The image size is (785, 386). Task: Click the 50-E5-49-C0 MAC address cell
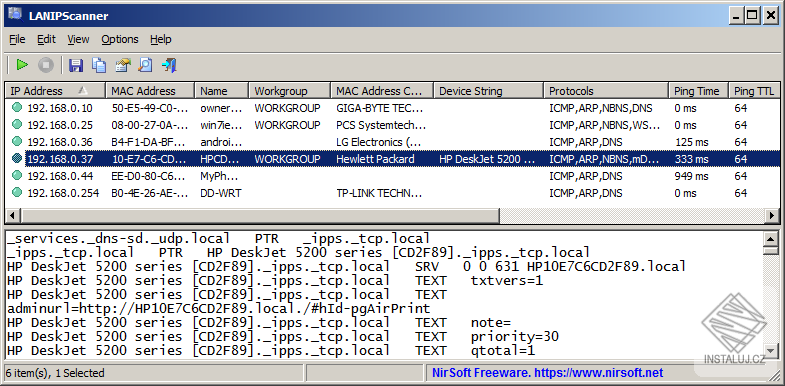click(150, 108)
